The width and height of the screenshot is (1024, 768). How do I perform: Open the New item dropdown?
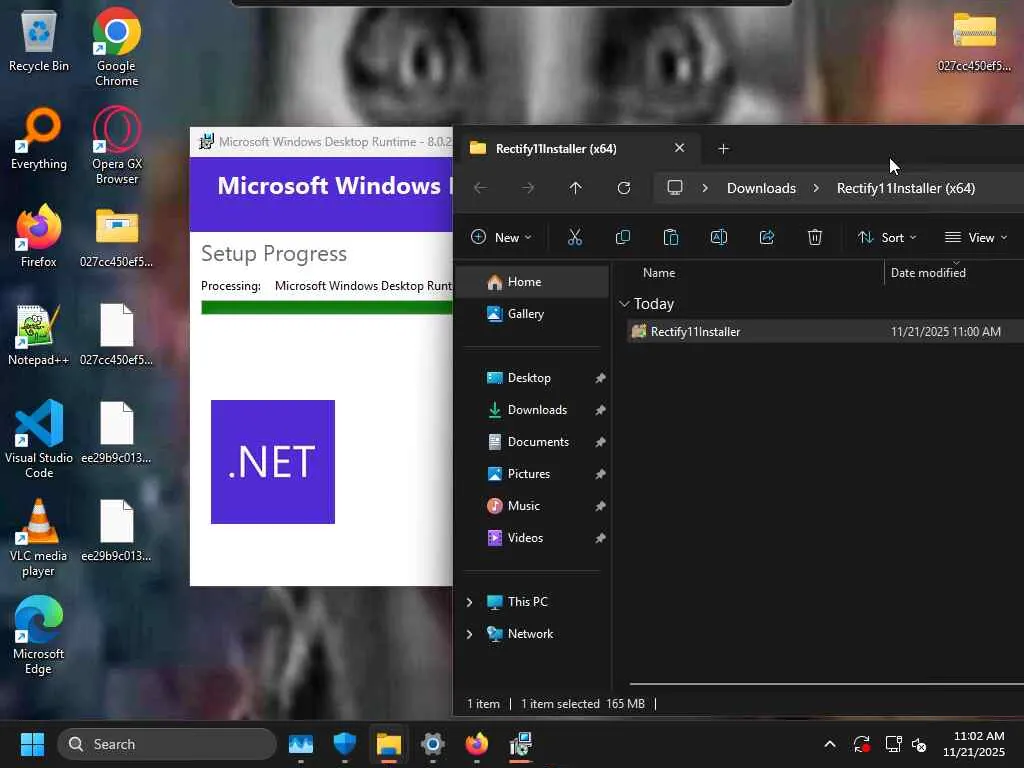[x=502, y=237]
